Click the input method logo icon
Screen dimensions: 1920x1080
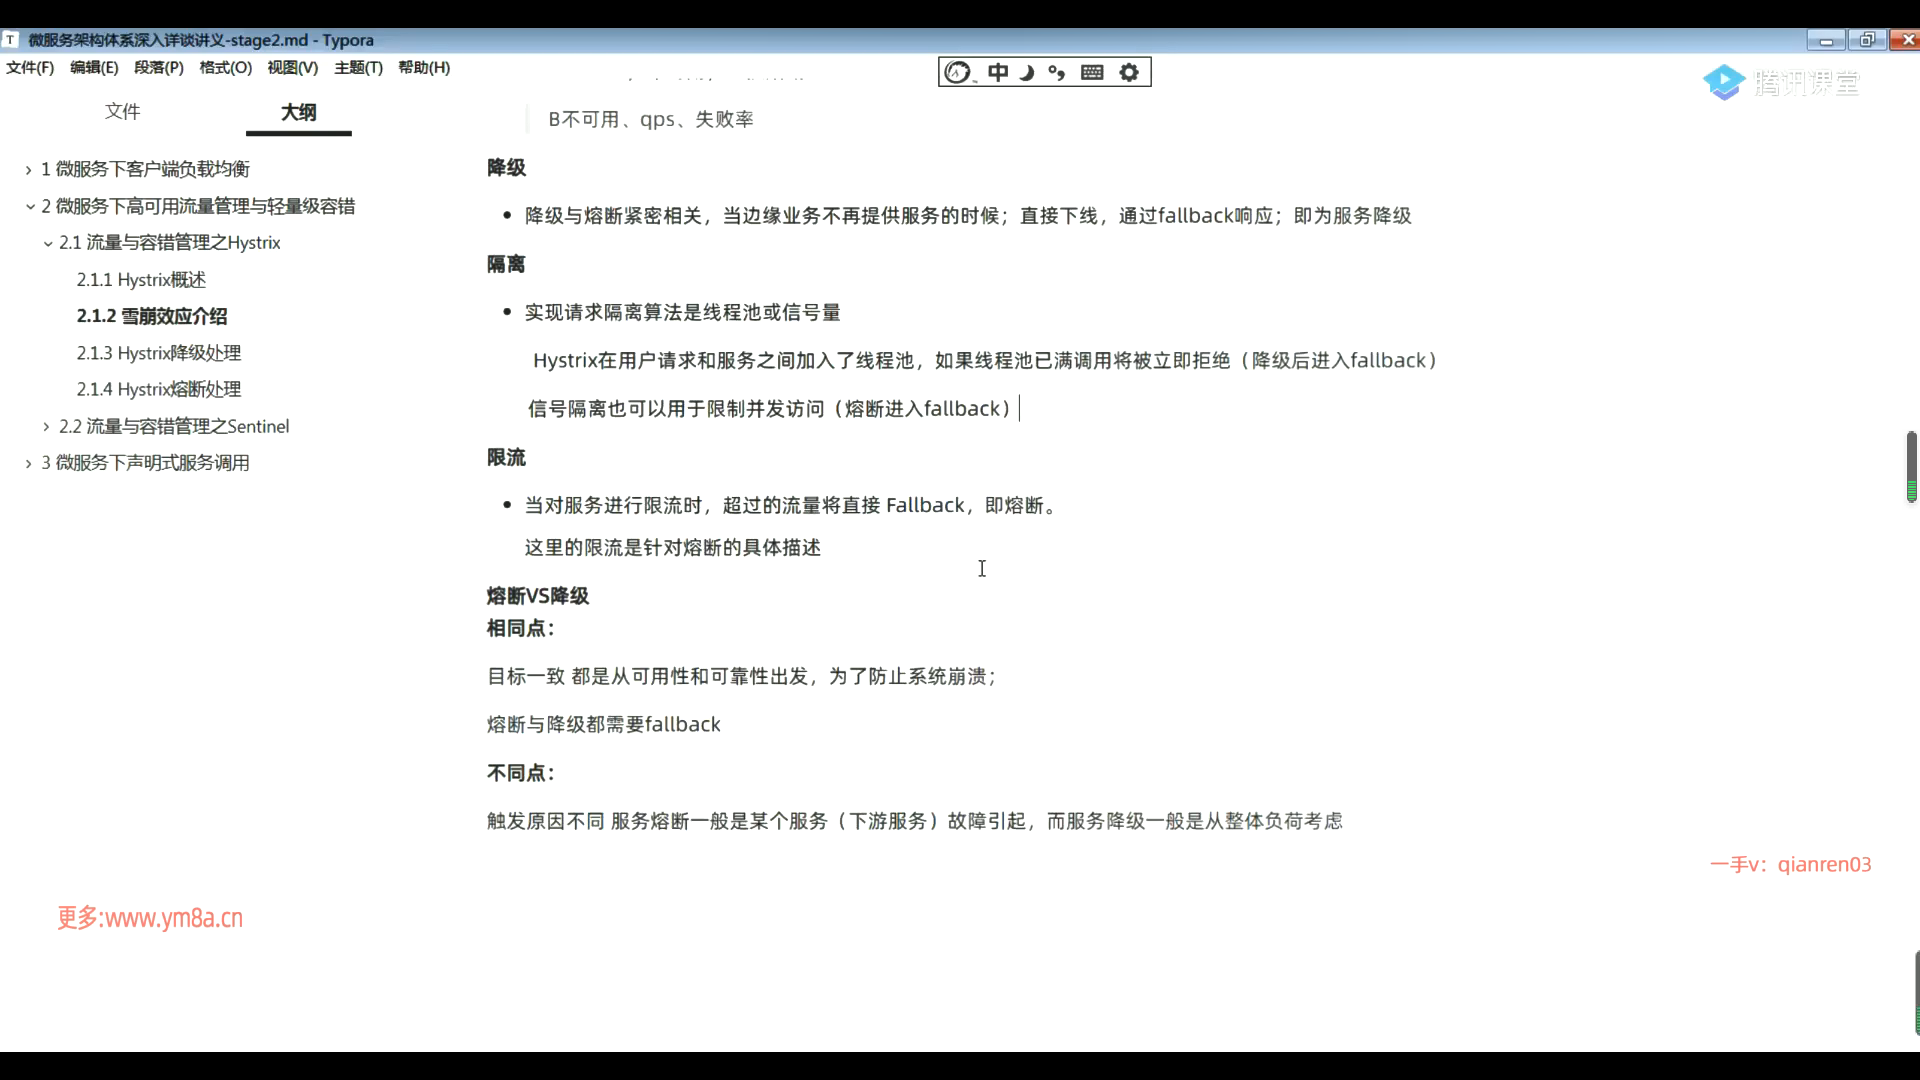[x=958, y=72]
